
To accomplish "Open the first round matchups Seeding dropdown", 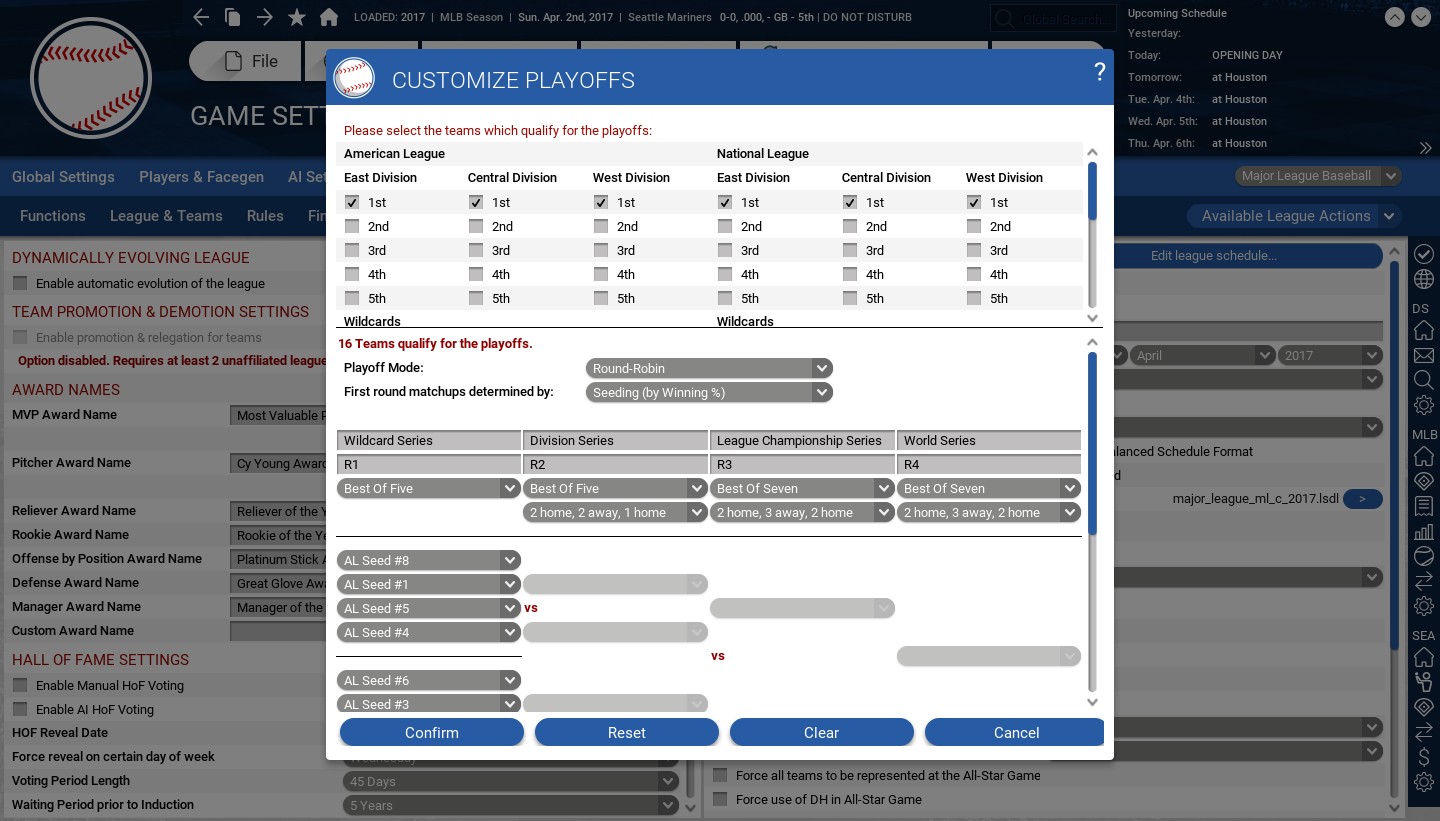I will (709, 392).
